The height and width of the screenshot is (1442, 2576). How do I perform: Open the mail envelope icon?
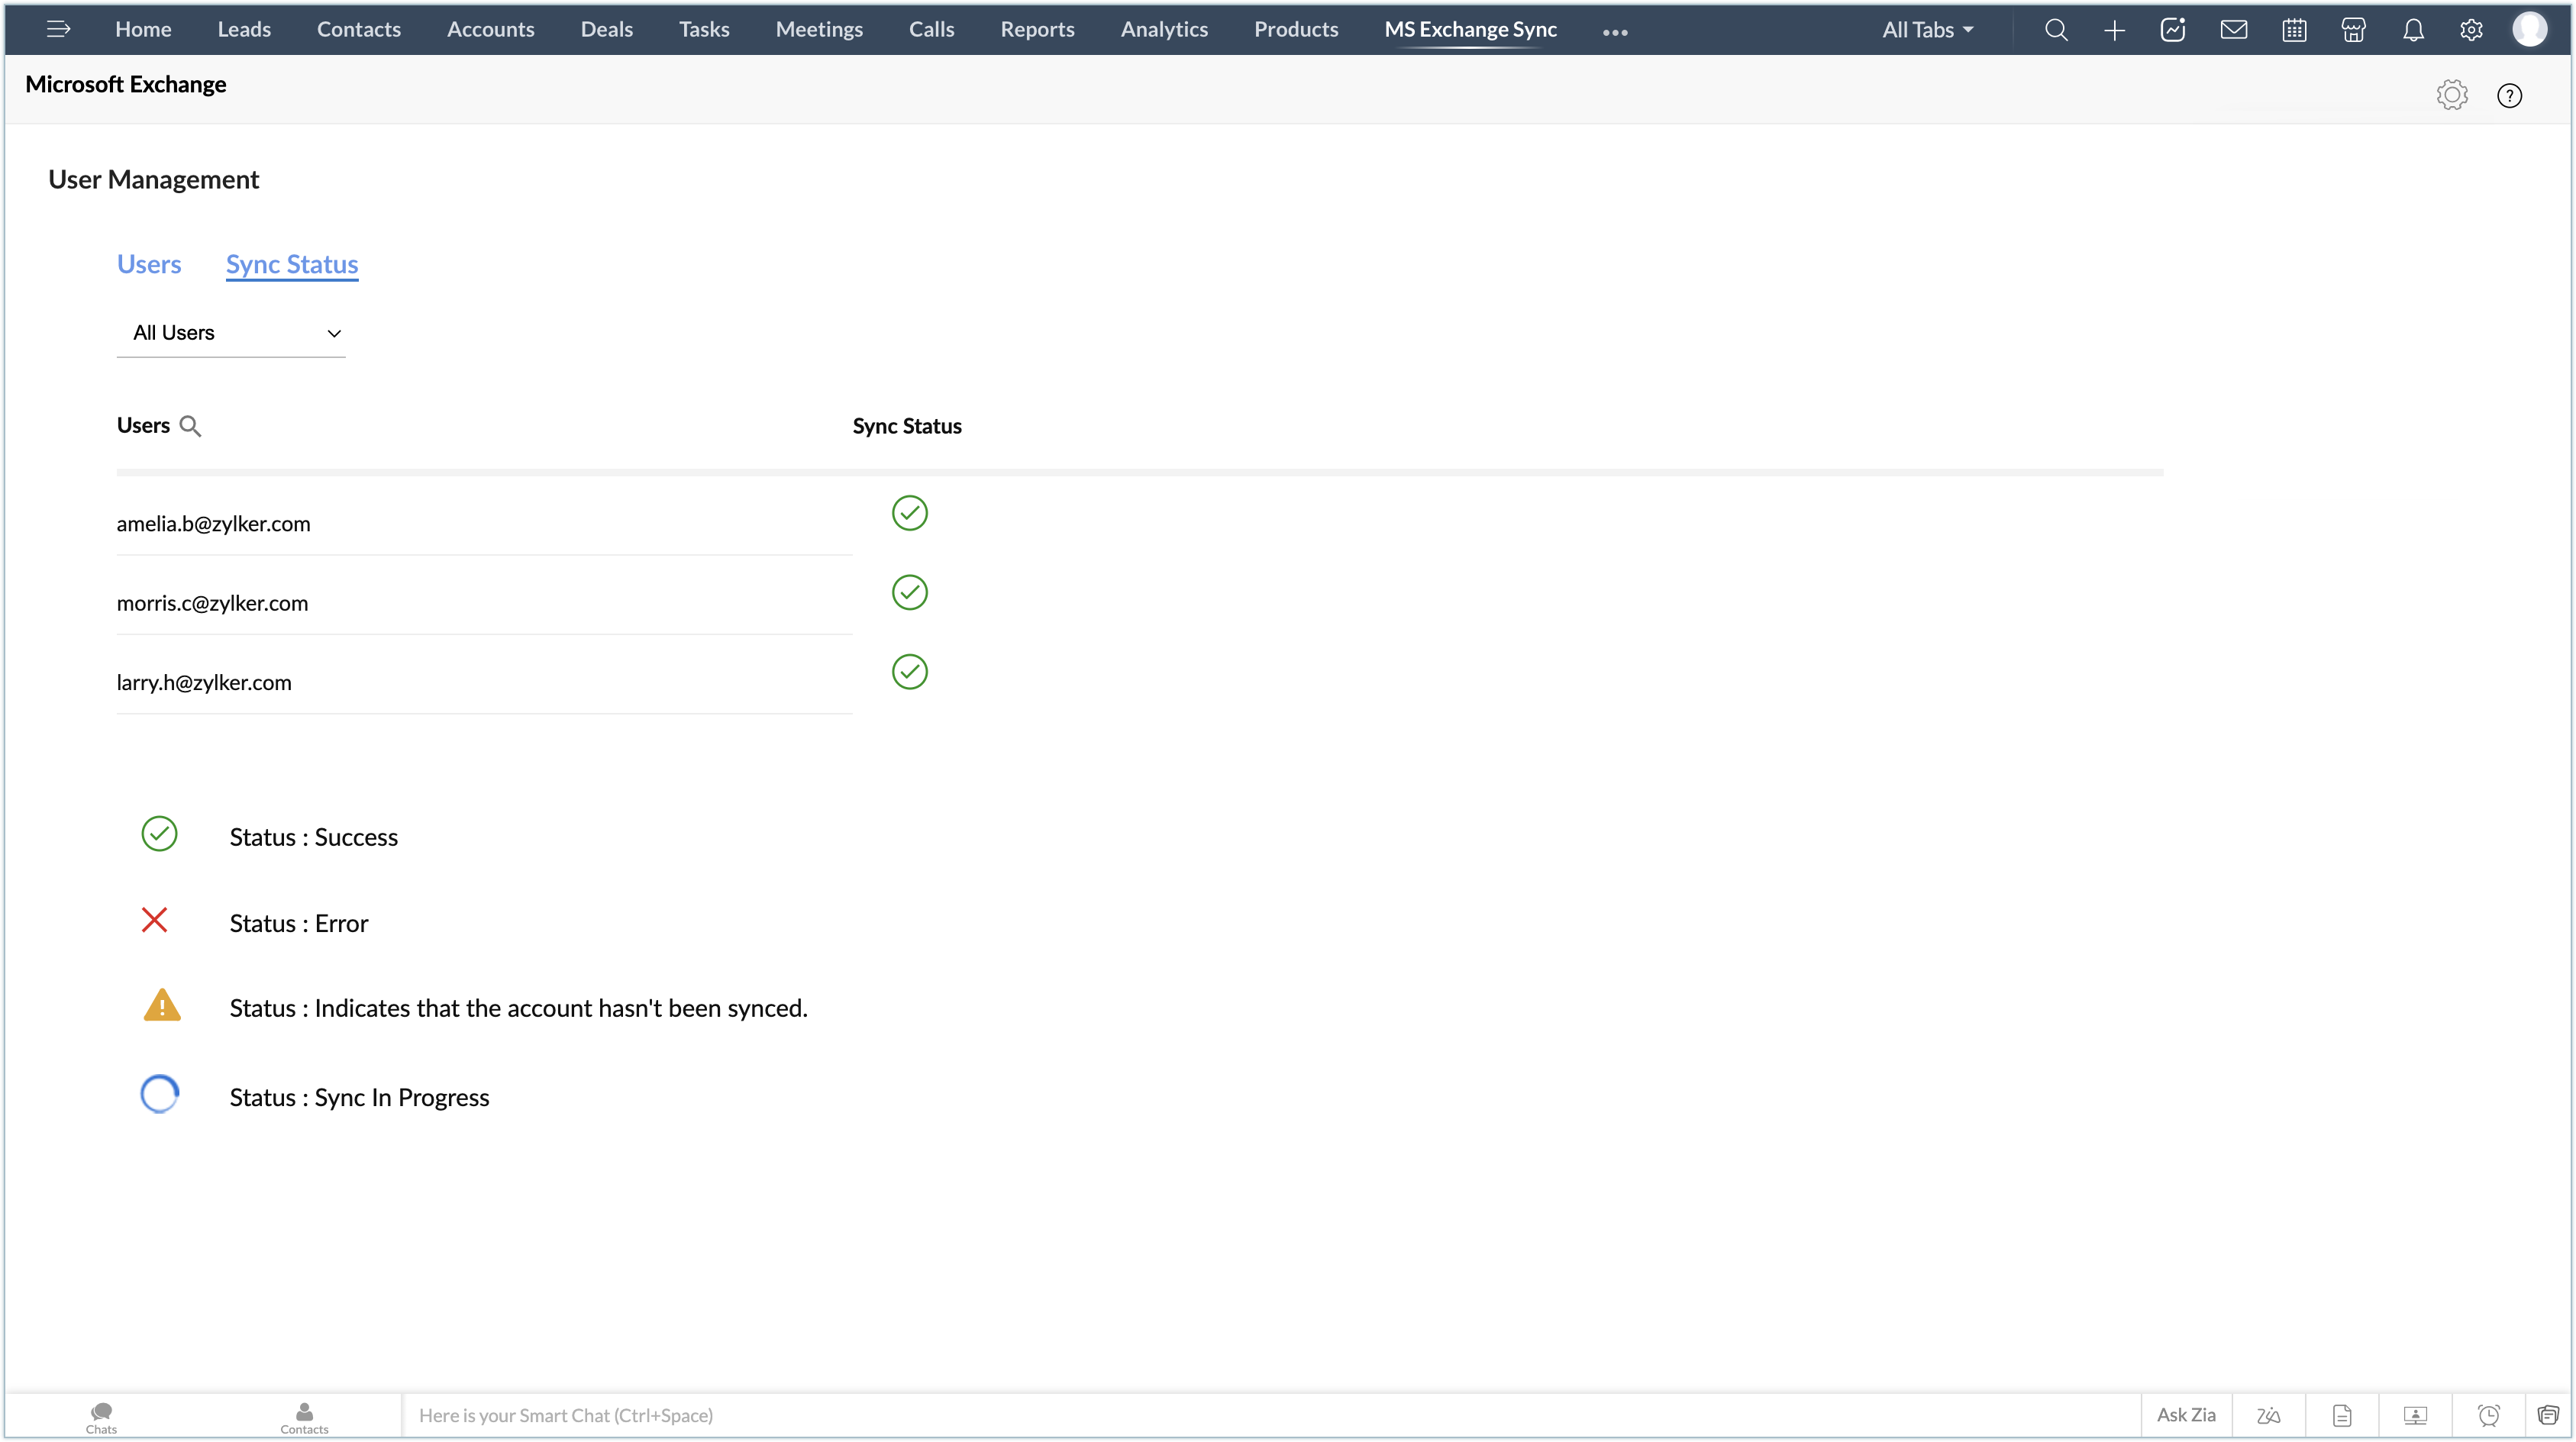click(2234, 30)
